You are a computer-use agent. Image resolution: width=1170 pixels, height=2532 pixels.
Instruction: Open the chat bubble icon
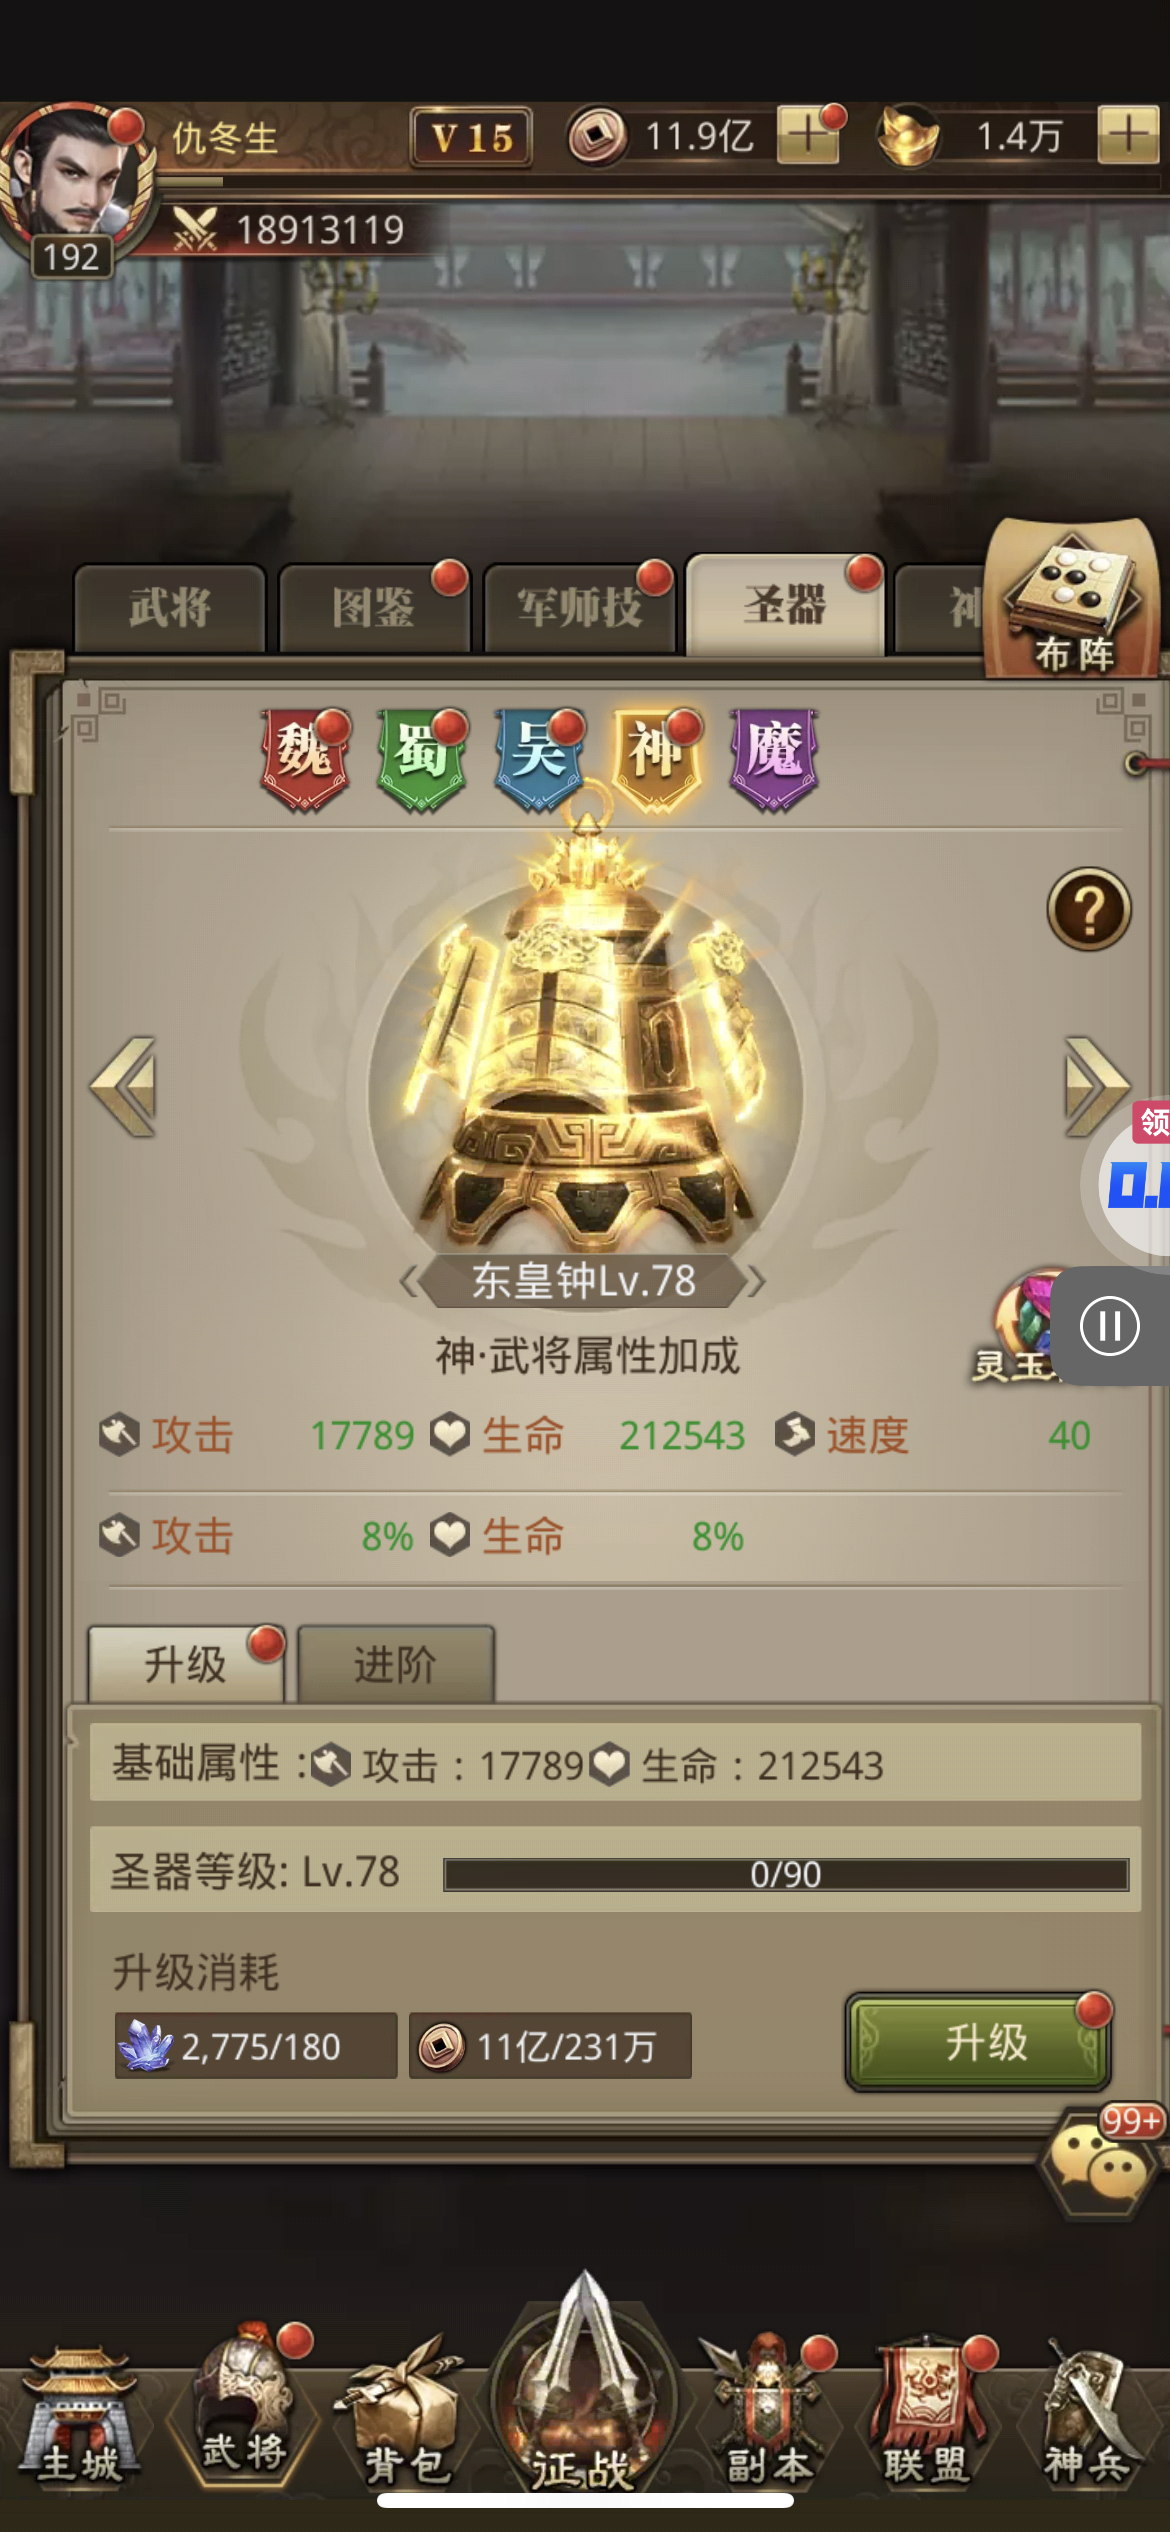1097,2162
